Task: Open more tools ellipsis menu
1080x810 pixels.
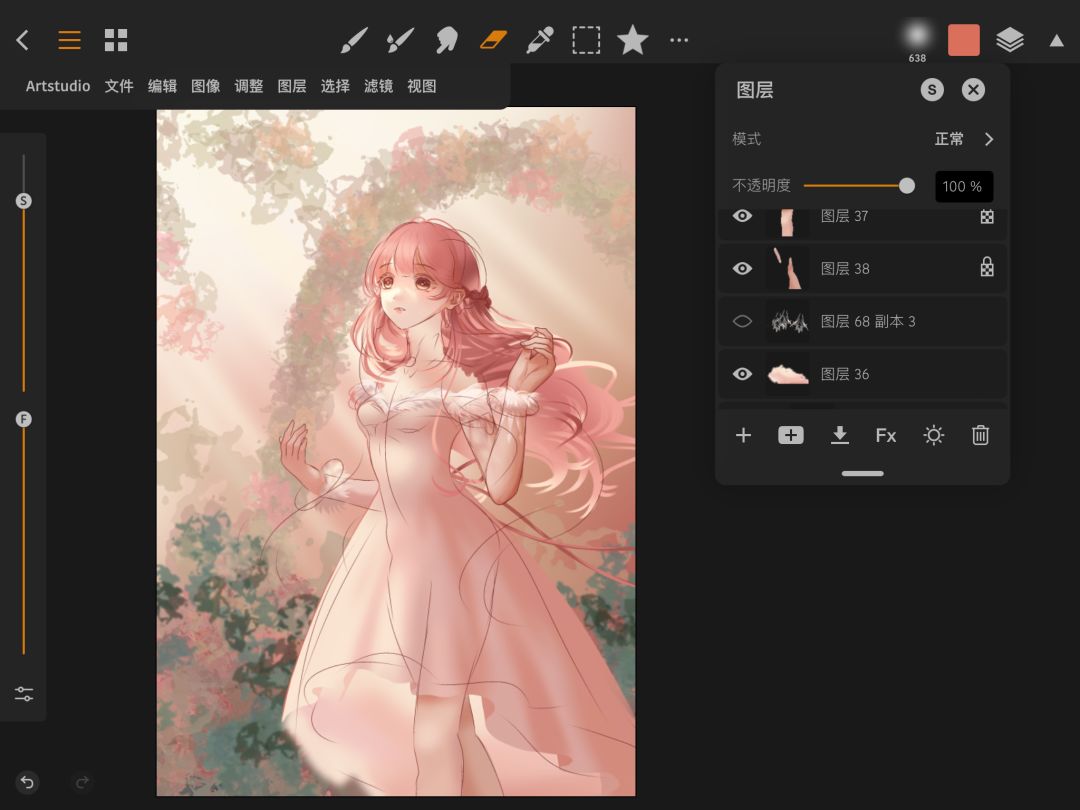Action: click(679, 40)
